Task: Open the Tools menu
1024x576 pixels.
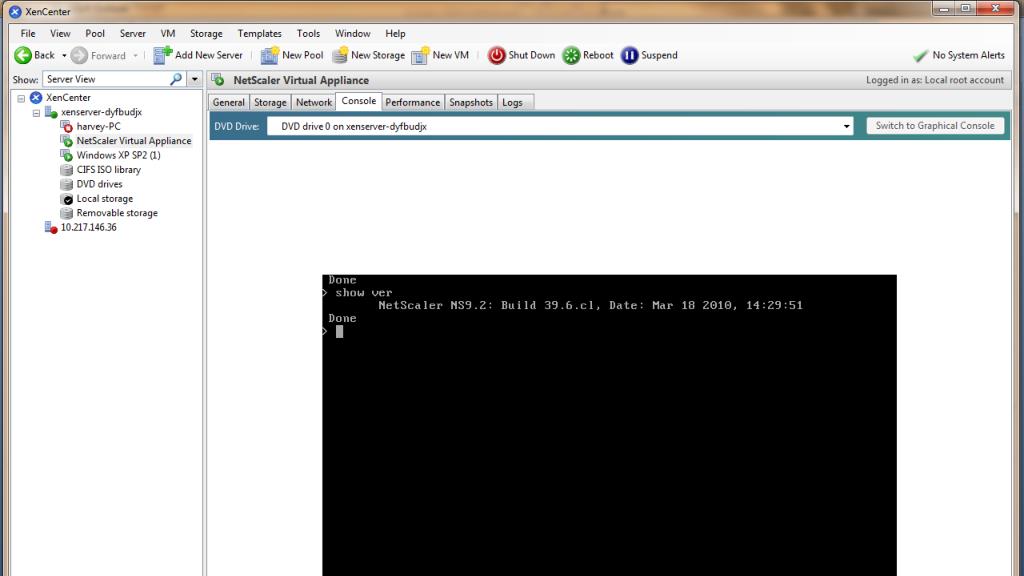Action: [308, 33]
